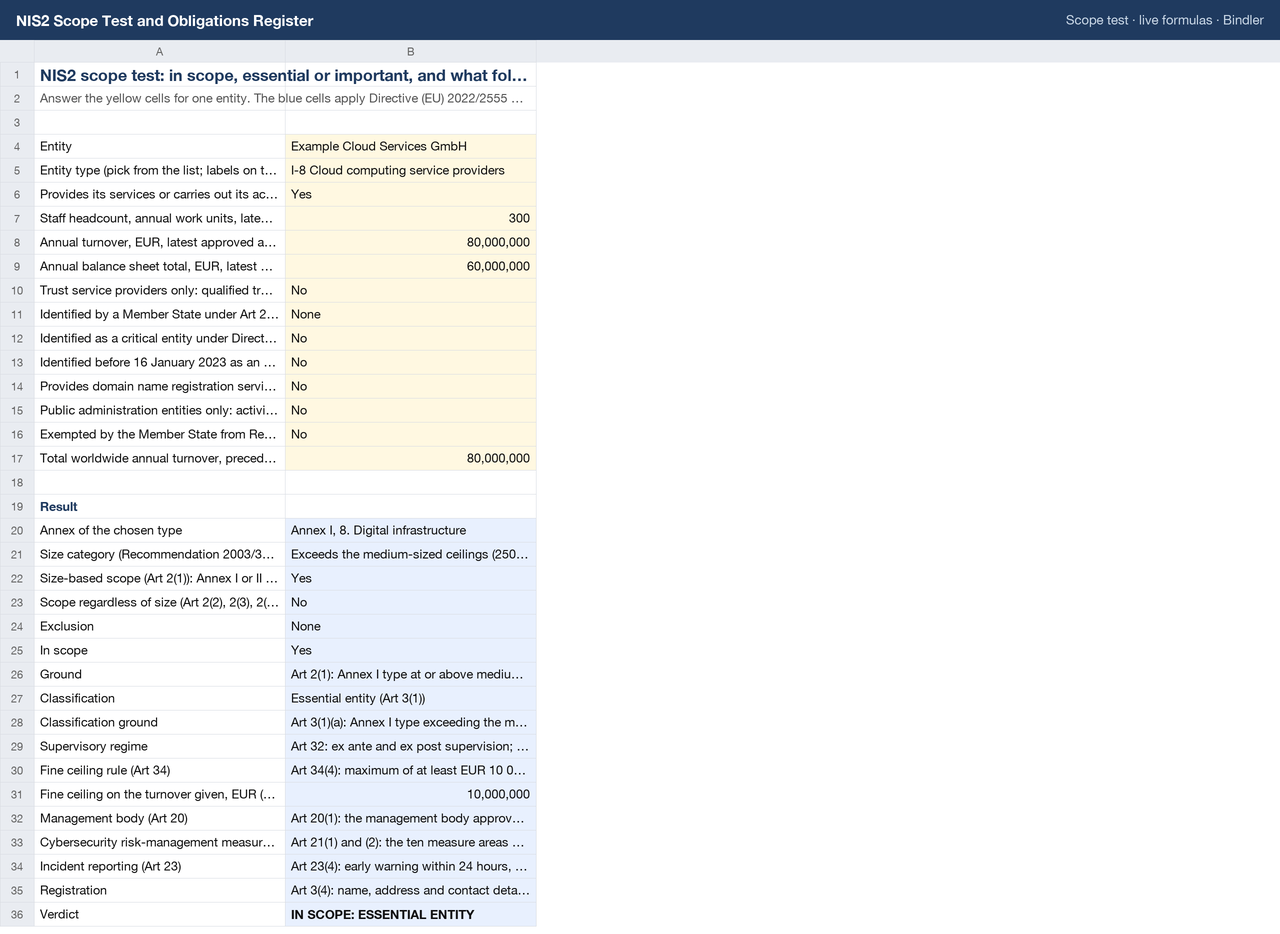This screenshot has height=934, width=1280.
Task: Click the 'Art 3(1)(a): Annex I type exceeding' cell
Action: click(x=411, y=722)
